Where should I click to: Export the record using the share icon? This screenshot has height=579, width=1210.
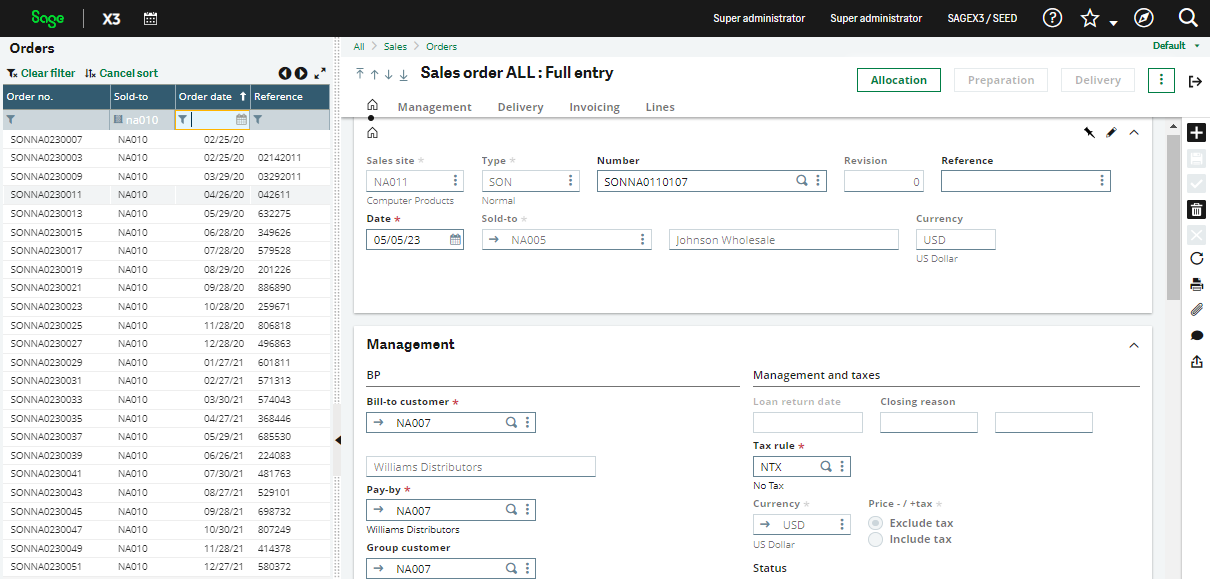tap(1196, 361)
